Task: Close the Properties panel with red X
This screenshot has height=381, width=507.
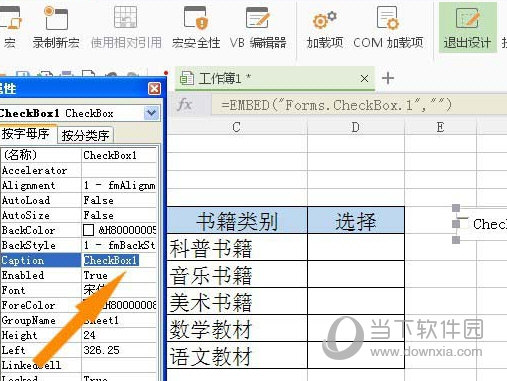Action: pos(154,89)
